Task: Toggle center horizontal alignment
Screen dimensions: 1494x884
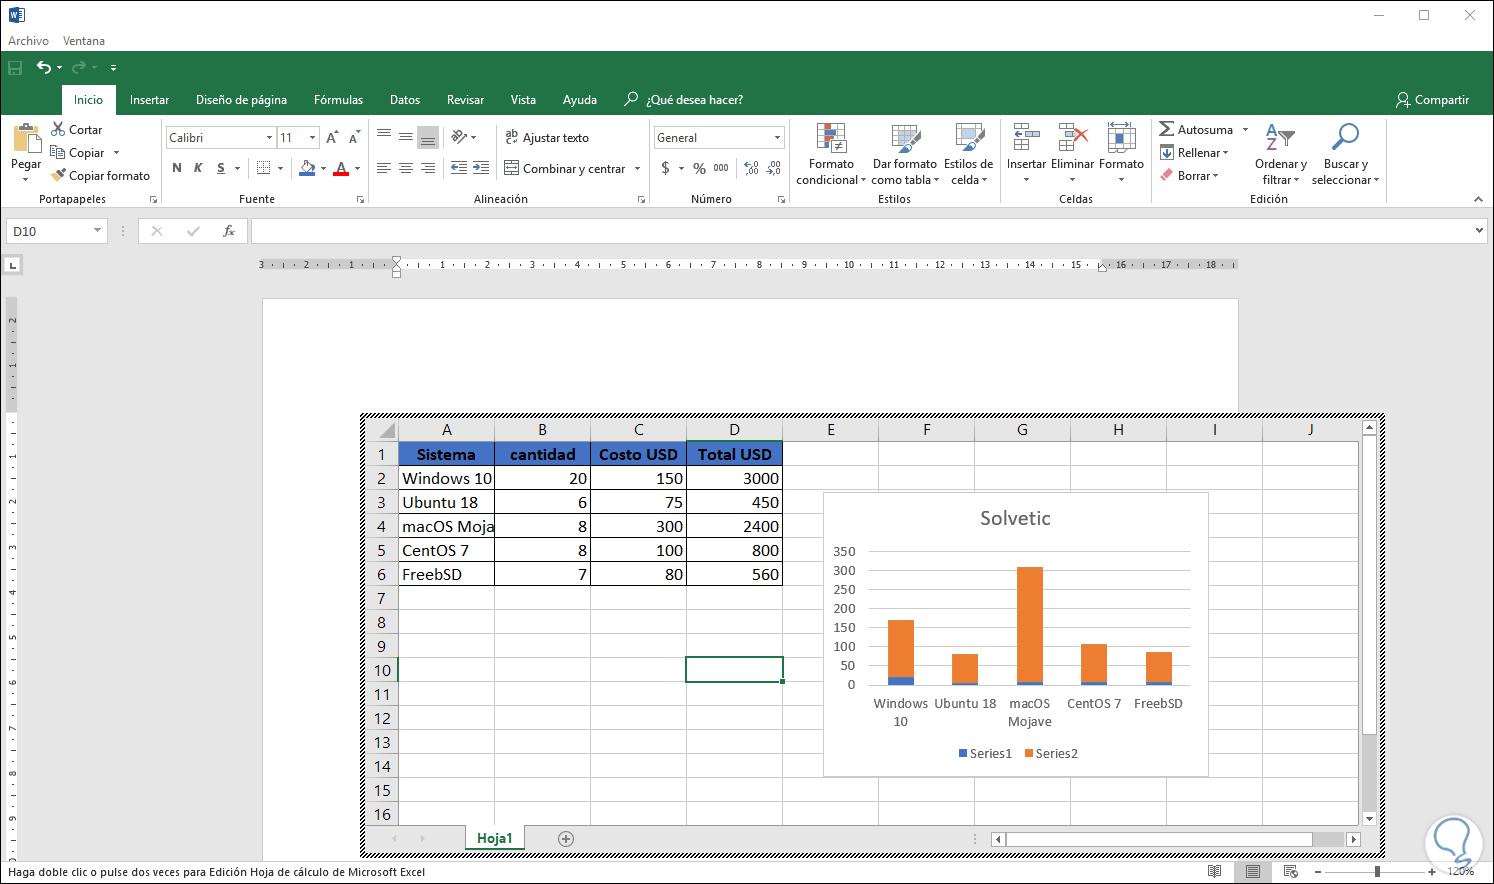Action: click(x=406, y=168)
